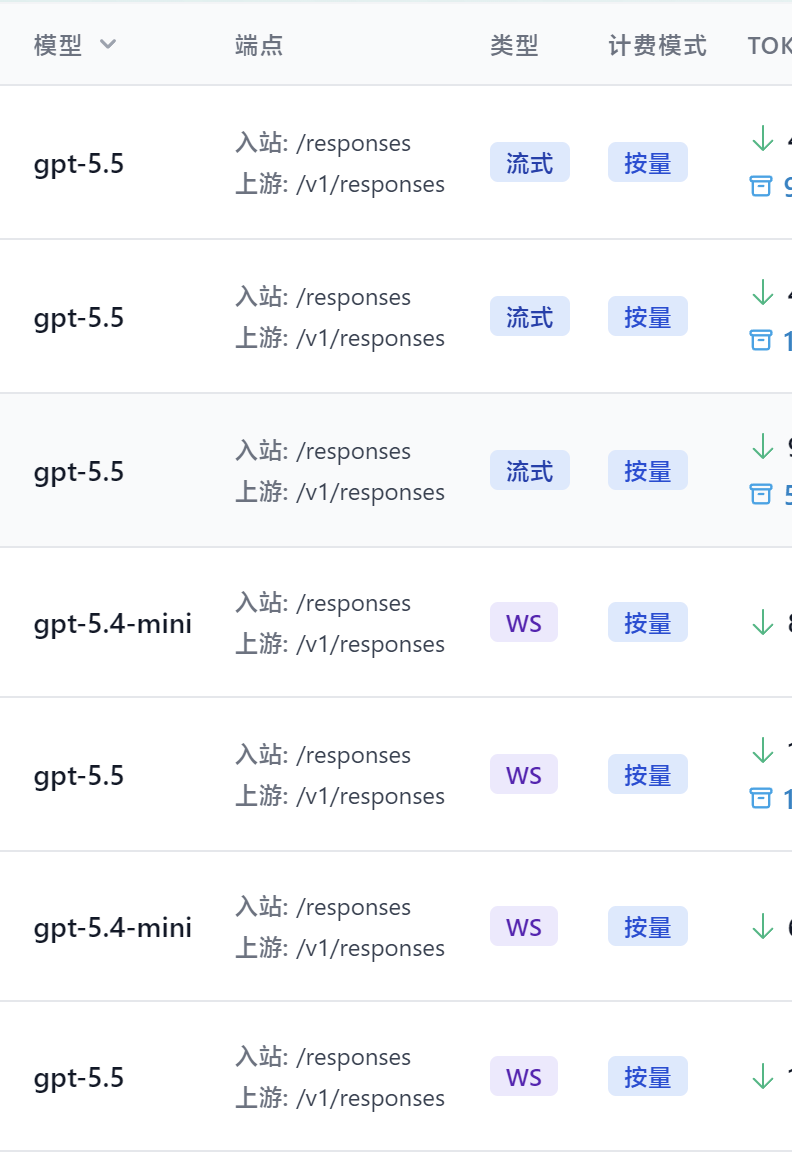
Task: Click the green down-arrow in the first gpt-5.4-mini row
Action: coord(762,622)
